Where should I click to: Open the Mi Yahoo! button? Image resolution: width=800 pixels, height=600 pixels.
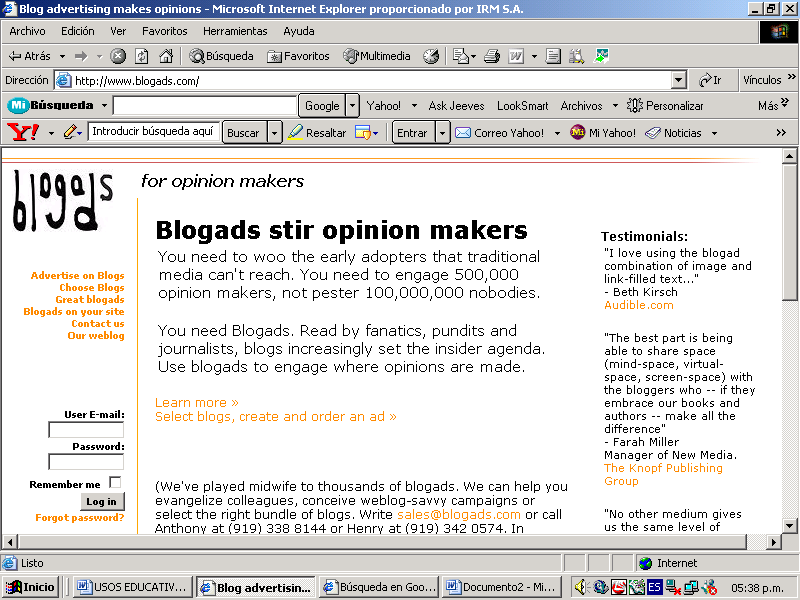[603, 133]
